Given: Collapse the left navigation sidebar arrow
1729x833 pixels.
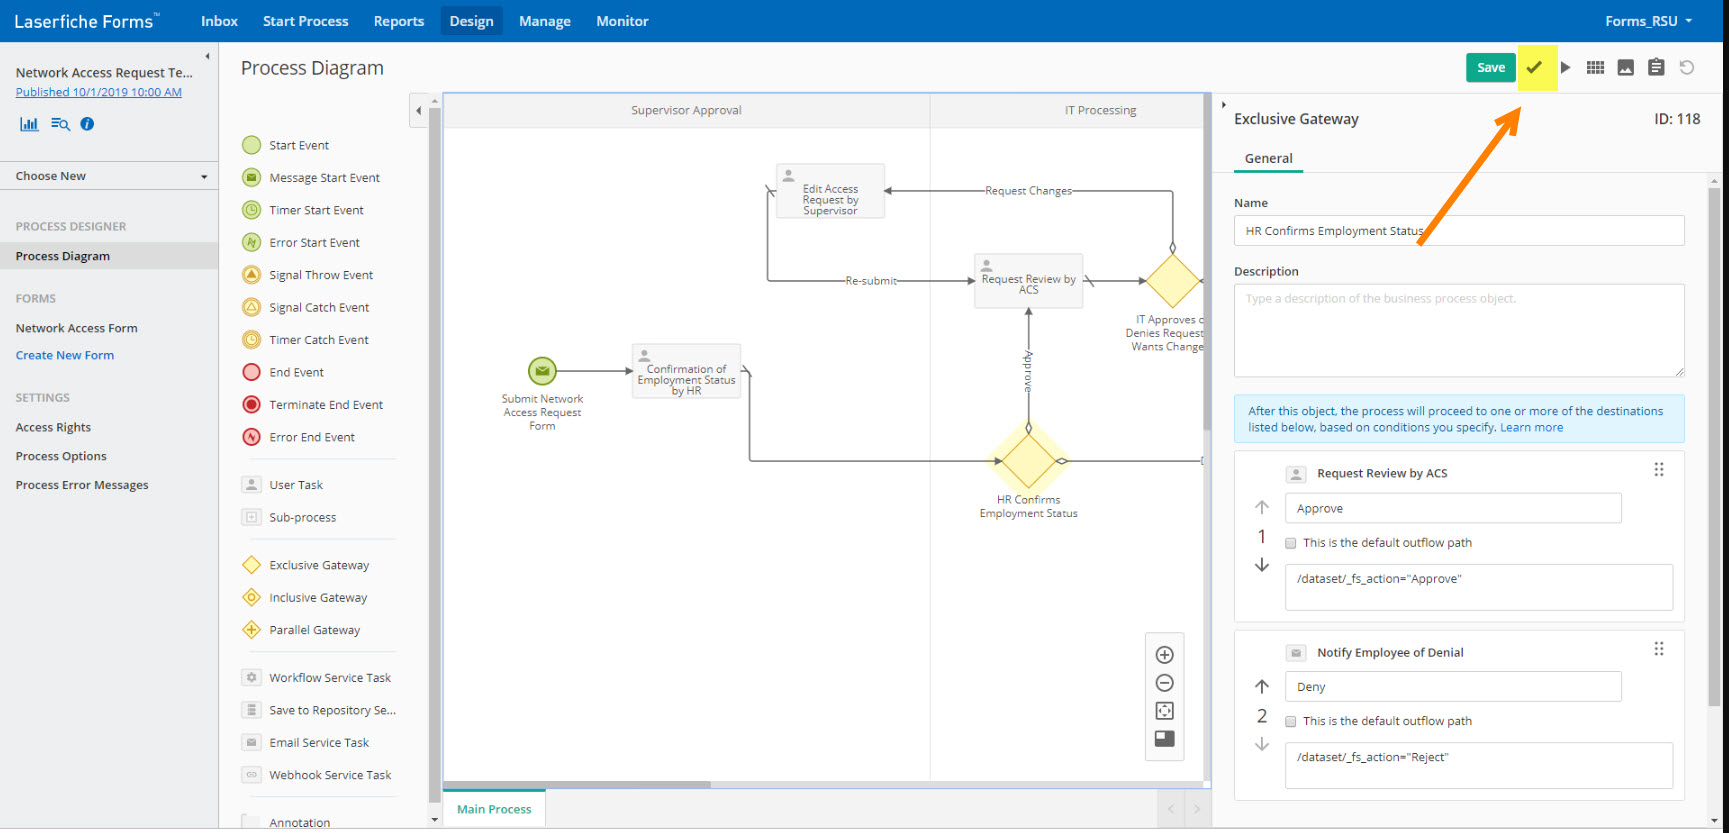Looking at the screenshot, I should [x=207, y=56].
